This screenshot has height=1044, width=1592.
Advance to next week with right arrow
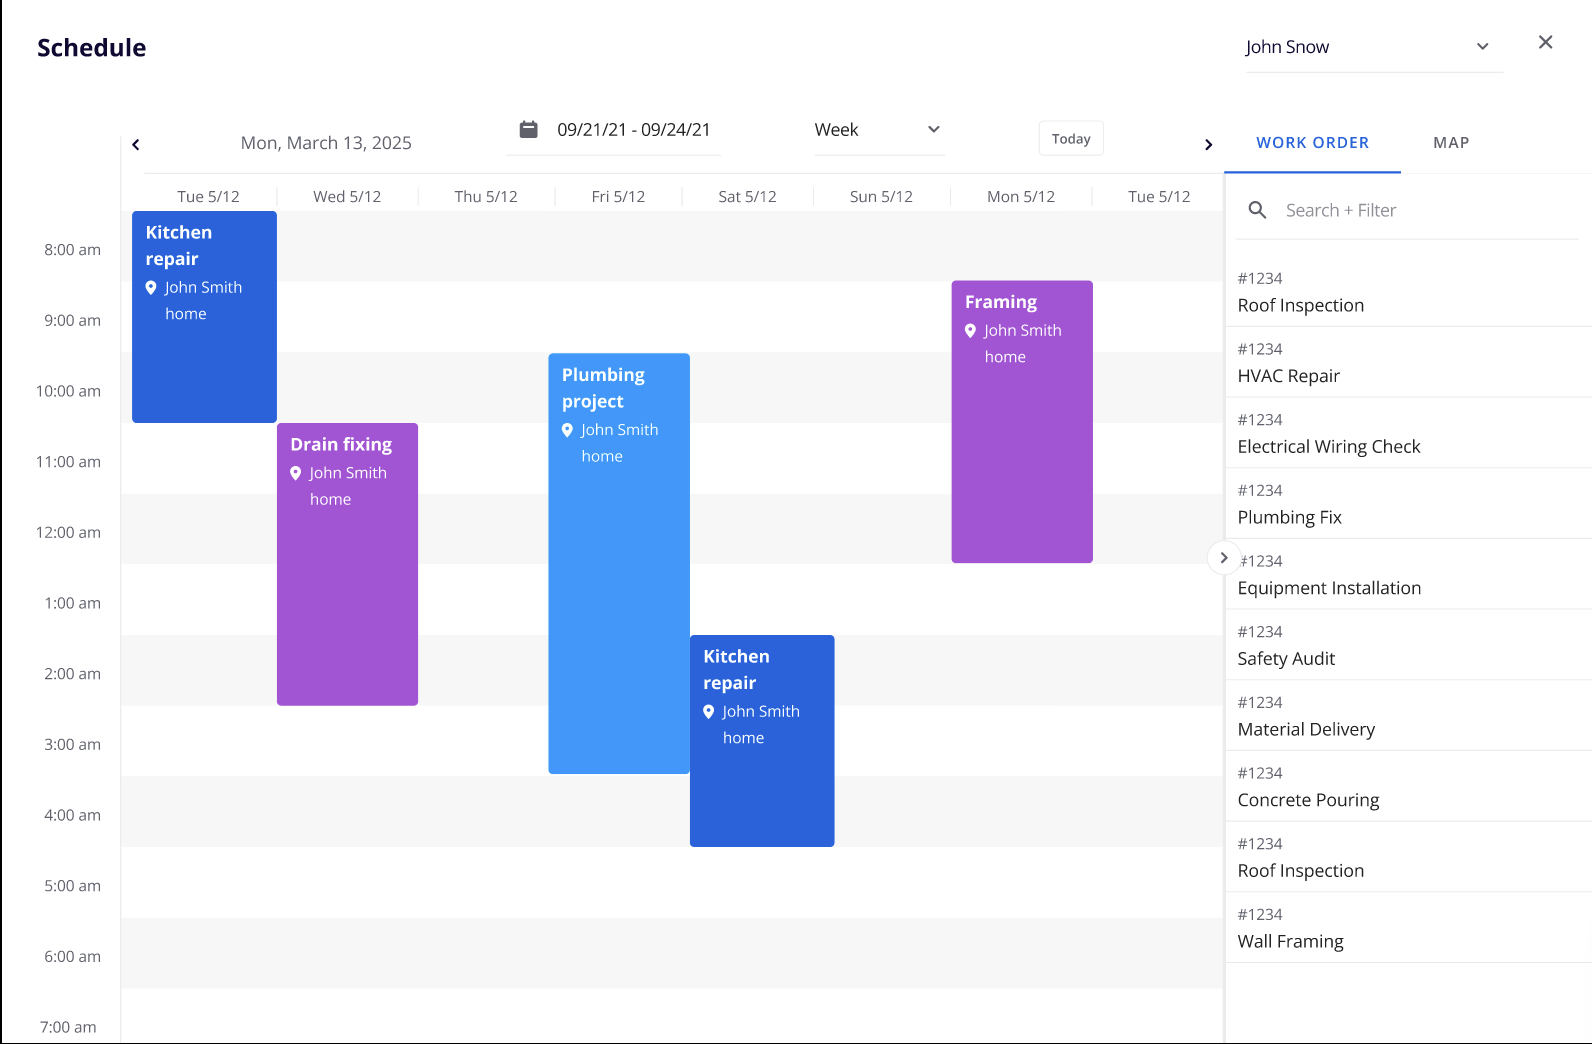pos(1208,144)
